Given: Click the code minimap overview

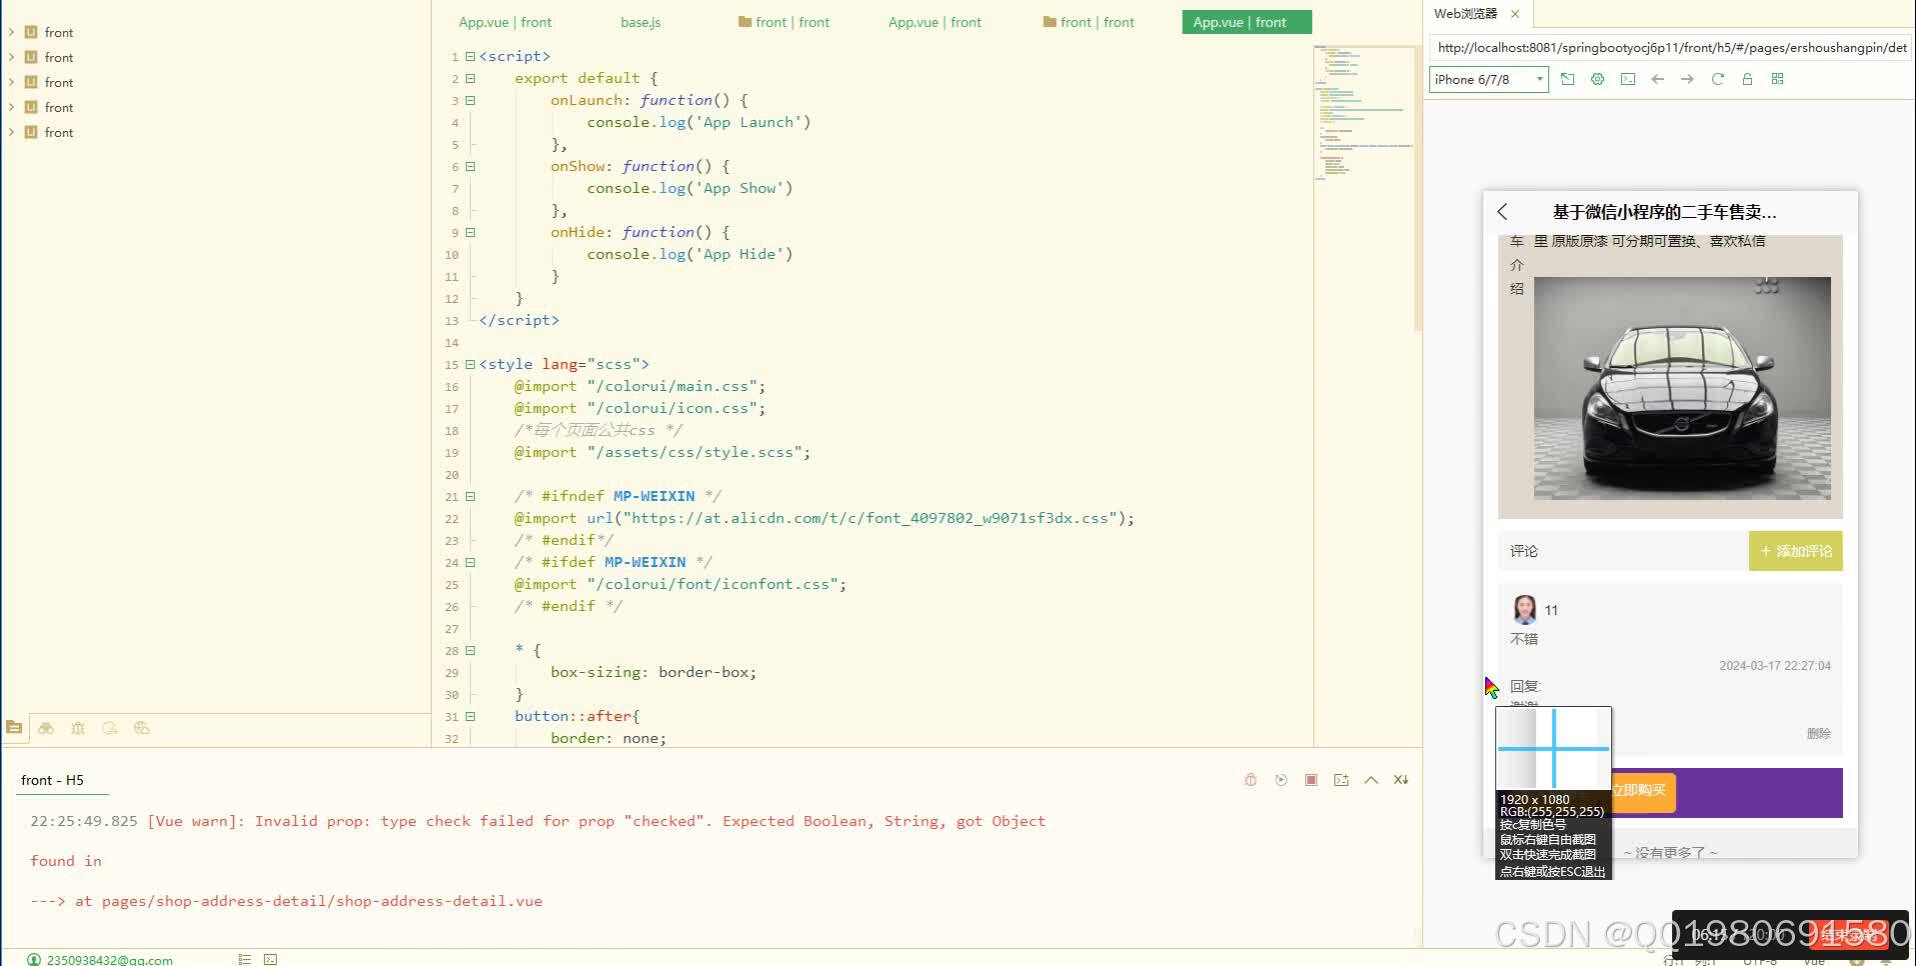Looking at the screenshot, I should [x=1364, y=112].
